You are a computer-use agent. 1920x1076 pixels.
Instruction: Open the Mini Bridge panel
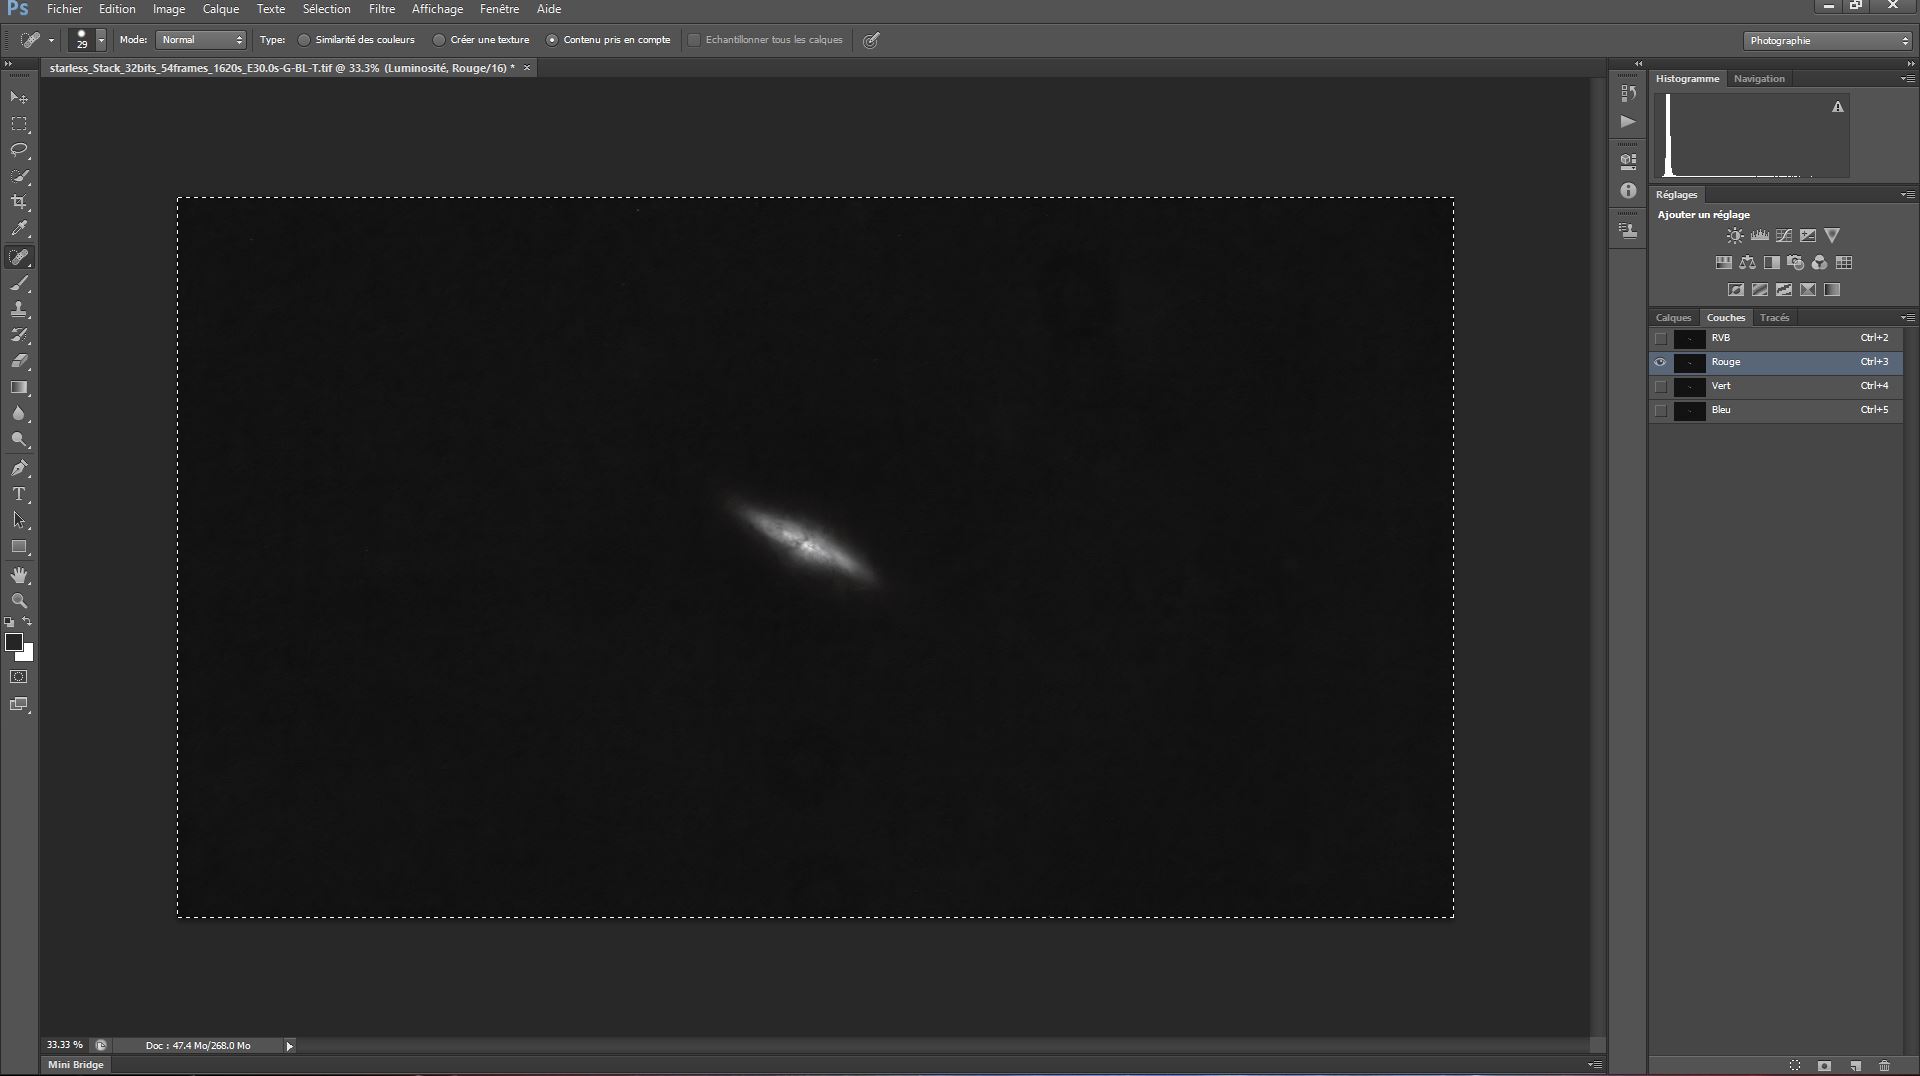(76, 1065)
